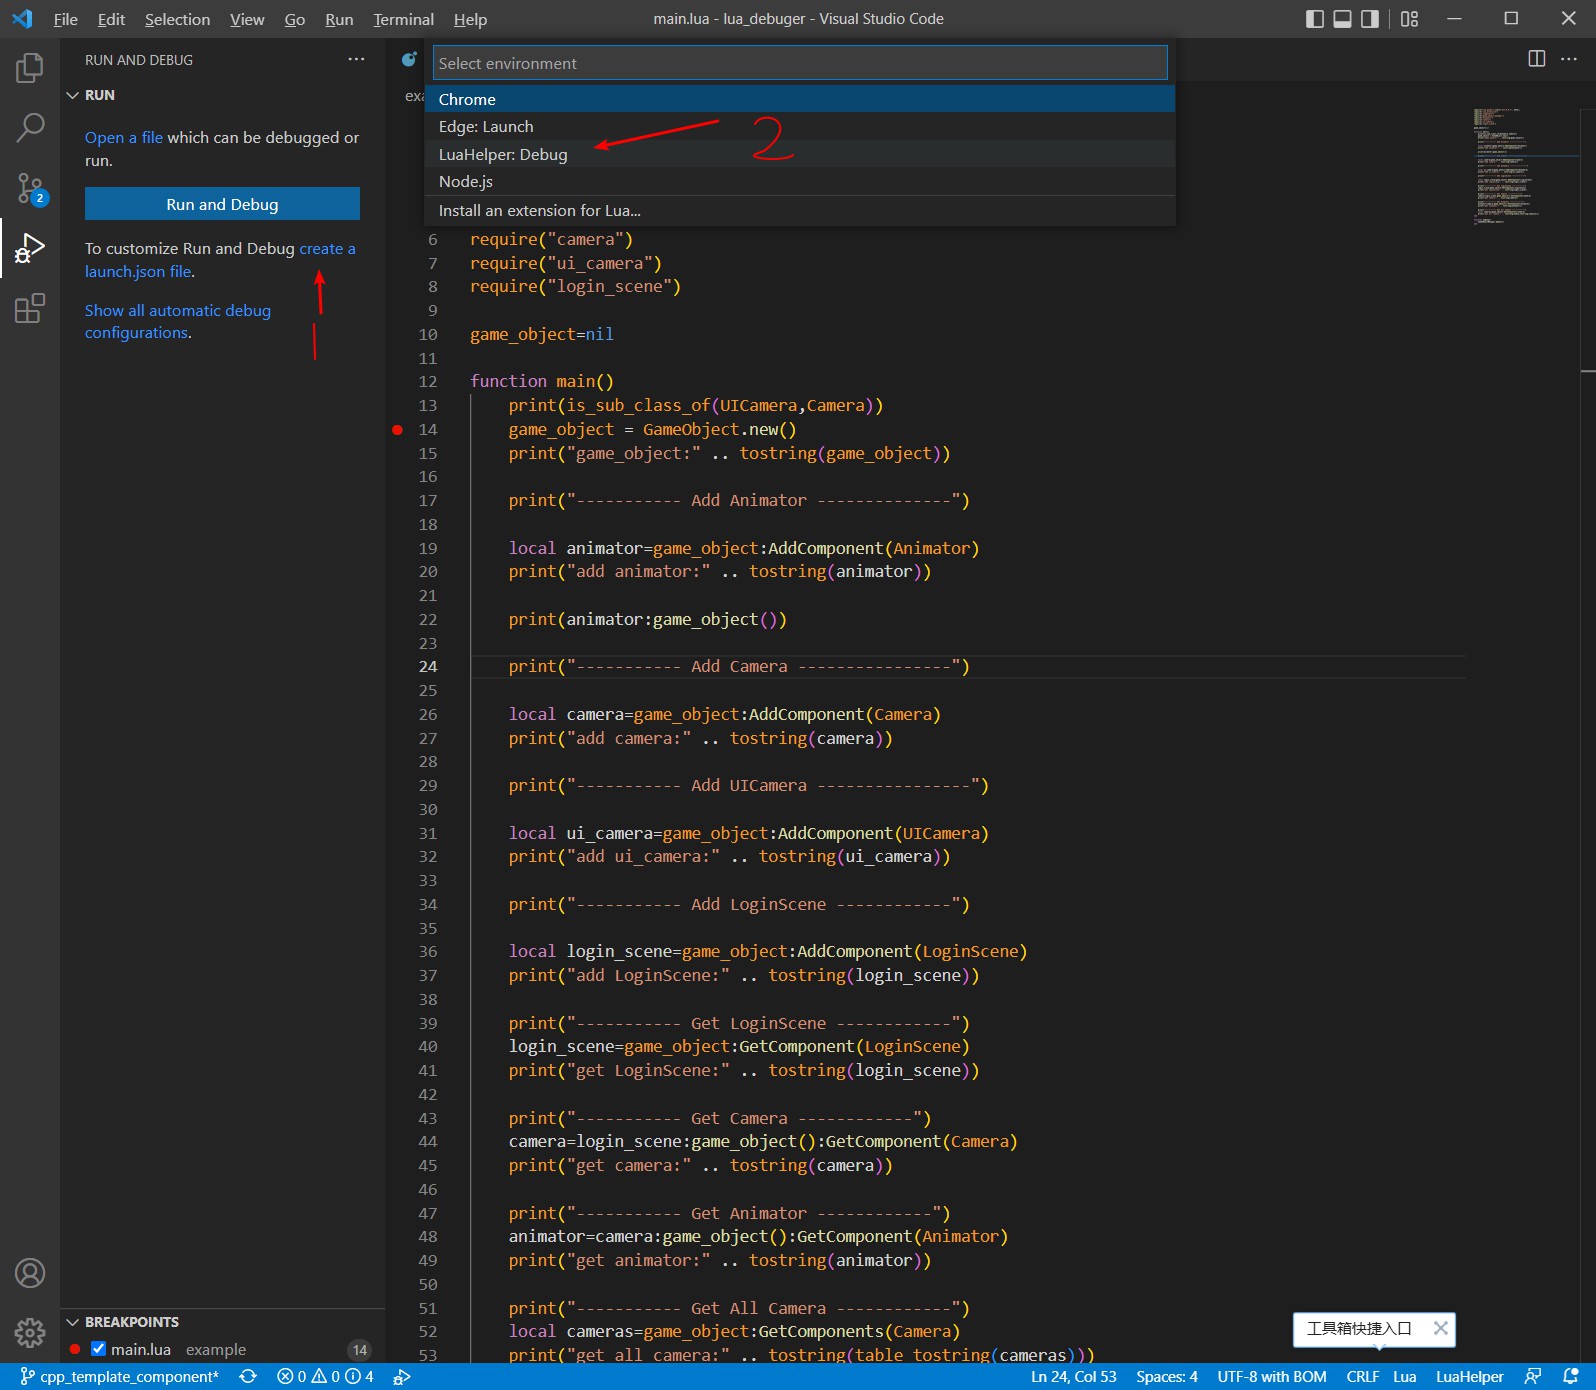Open errors and warnings indicator in status bar
Screen dimensions: 1596x1390
[x=326, y=1377]
